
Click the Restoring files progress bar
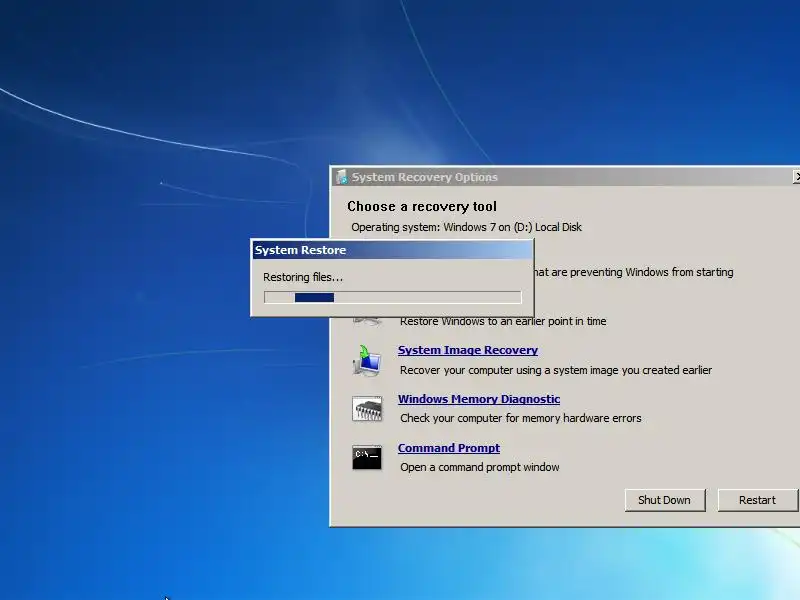click(393, 297)
